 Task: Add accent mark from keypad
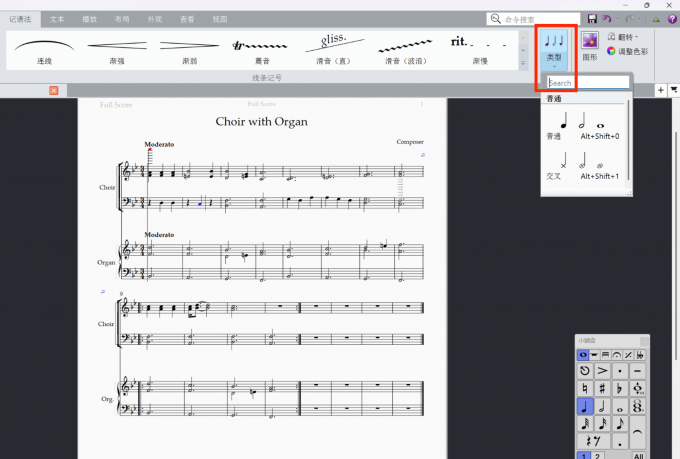[x=602, y=370]
